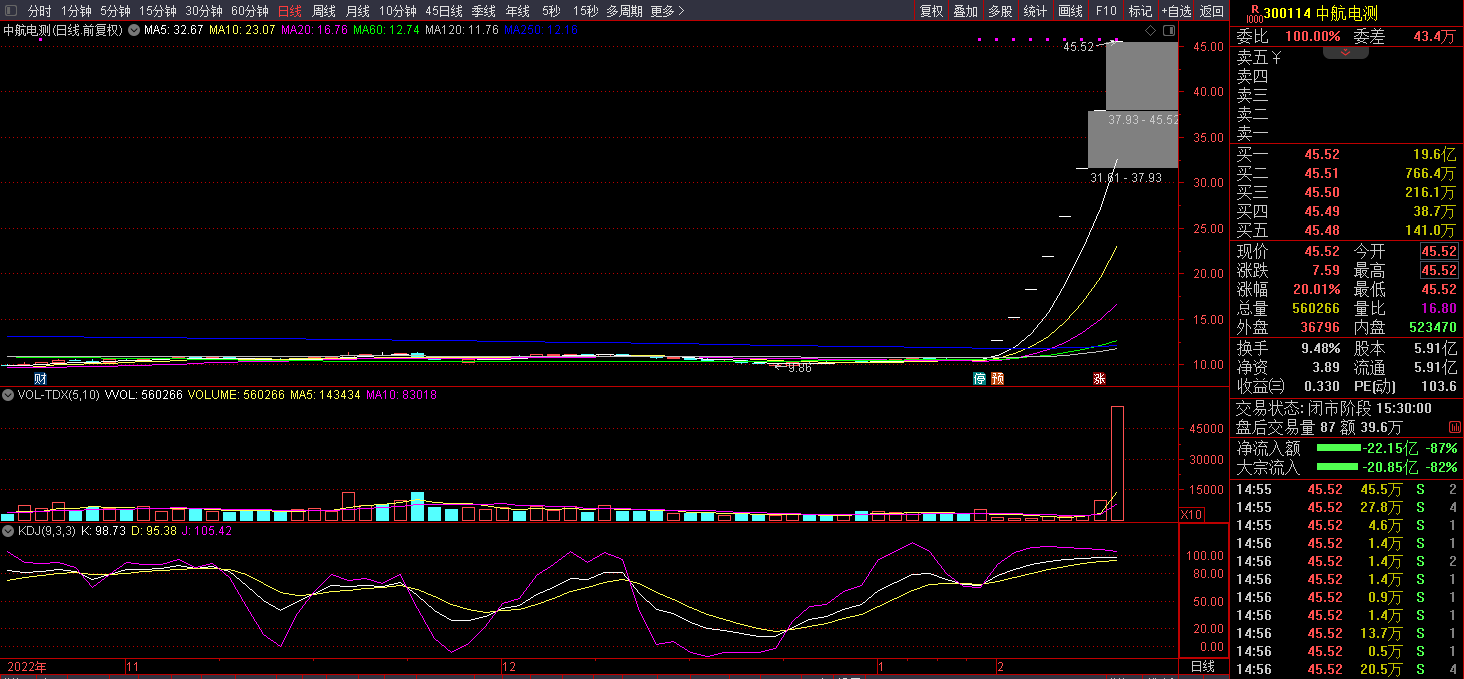Image resolution: width=1464 pixels, height=679 pixels.
Task: Click the 涨 limit-up marker on chart
Action: pos(1099,379)
